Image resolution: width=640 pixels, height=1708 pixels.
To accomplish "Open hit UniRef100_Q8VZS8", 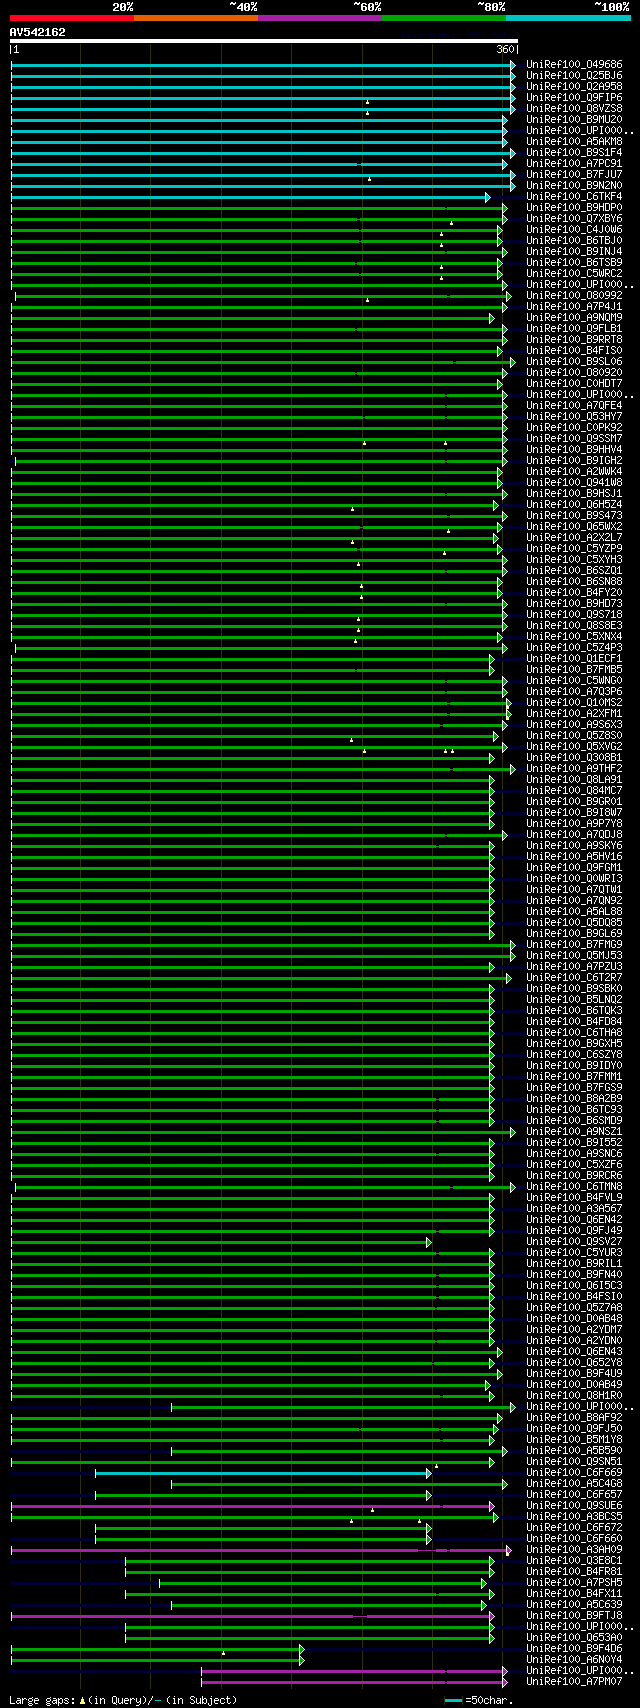I will click(x=574, y=109).
